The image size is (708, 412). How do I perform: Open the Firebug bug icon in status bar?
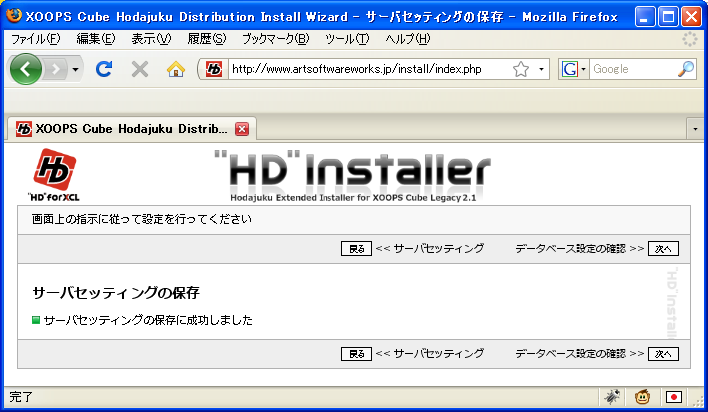click(x=611, y=397)
